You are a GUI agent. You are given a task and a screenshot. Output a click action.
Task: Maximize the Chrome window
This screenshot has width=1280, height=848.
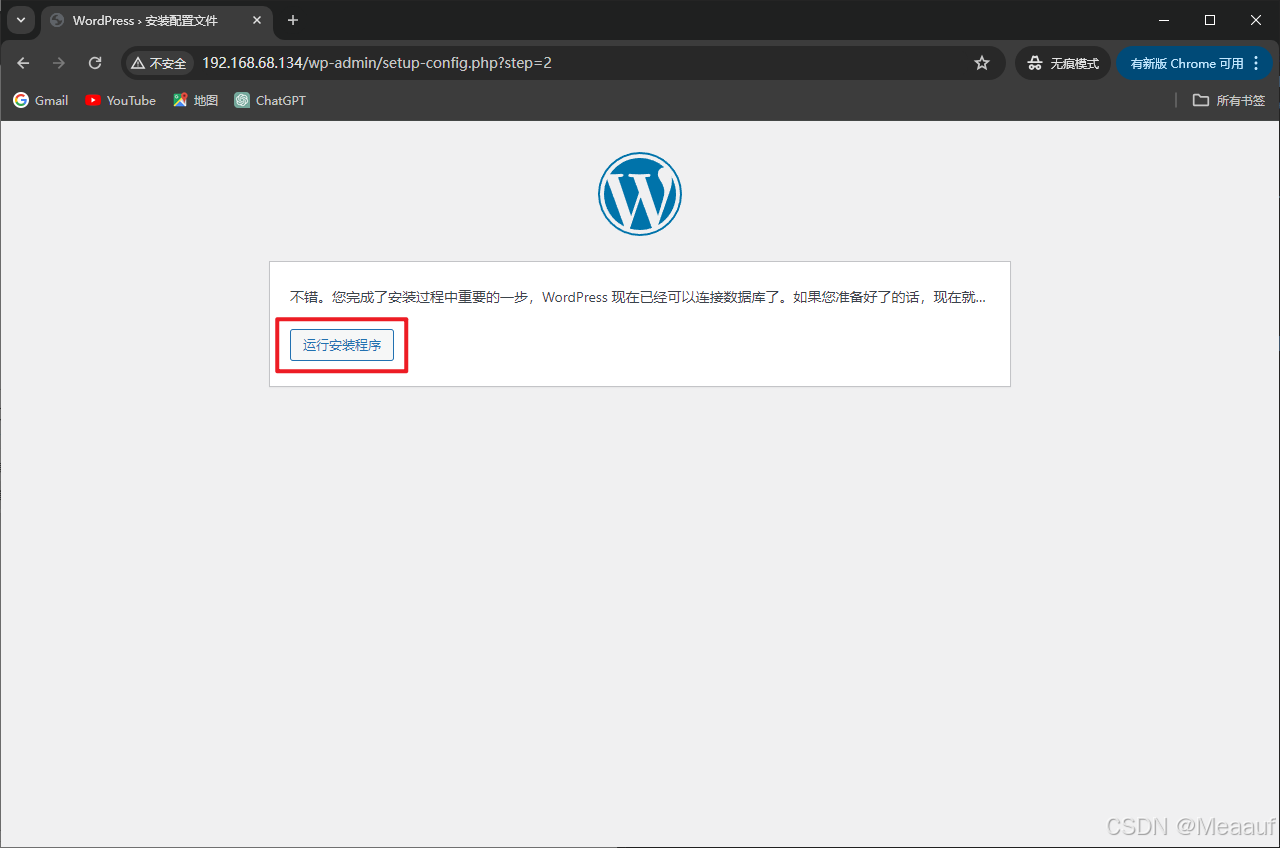tap(1210, 20)
